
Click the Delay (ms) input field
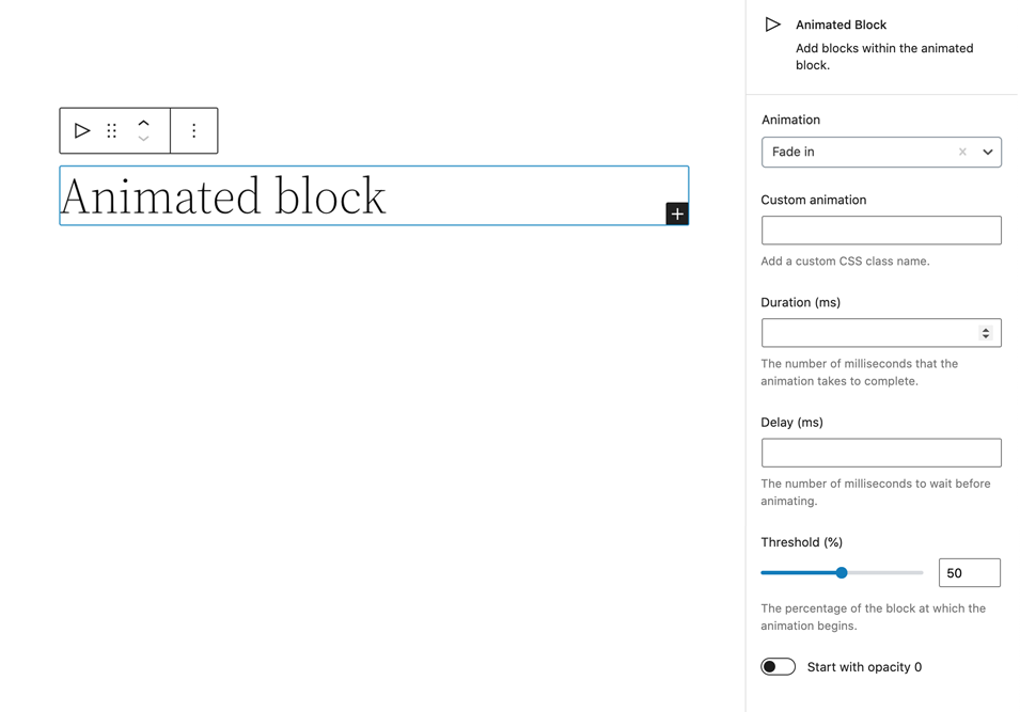coord(880,452)
